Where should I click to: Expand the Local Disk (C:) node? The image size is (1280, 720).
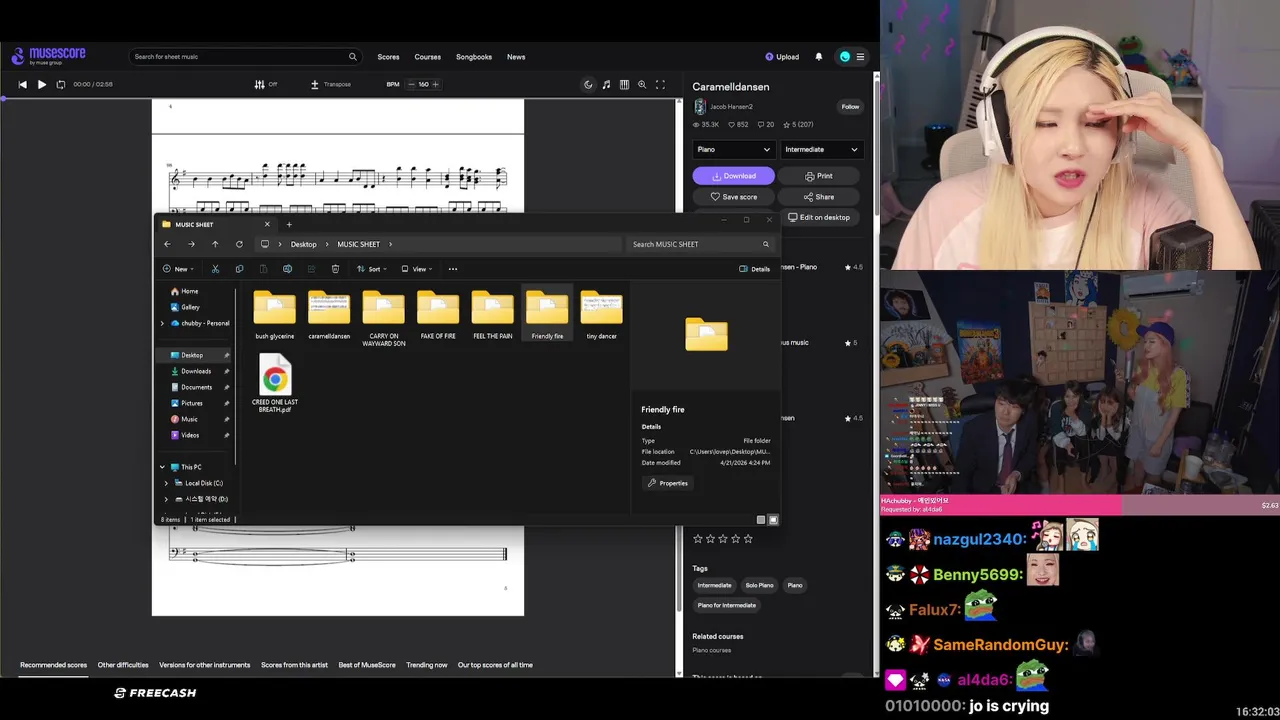pyautogui.click(x=166, y=483)
